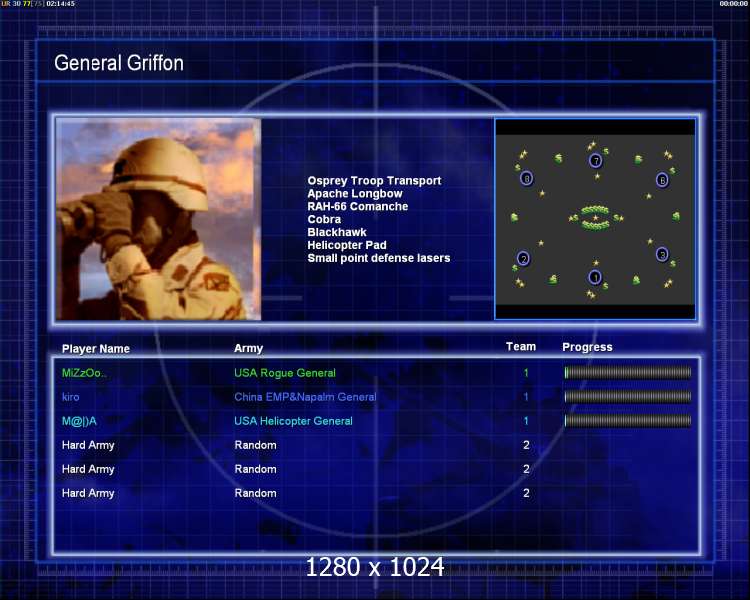
Task: Click the first 'Hard Army' player row name
Action: (x=88, y=445)
